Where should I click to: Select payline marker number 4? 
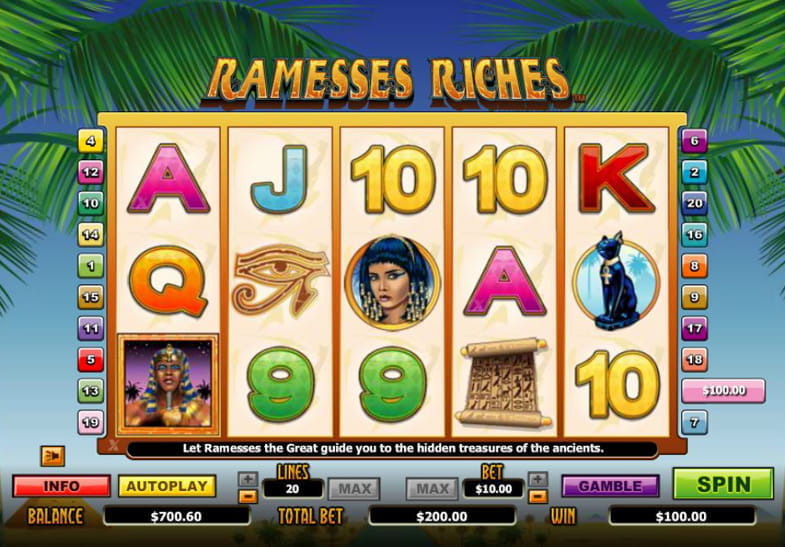pyautogui.click(x=91, y=141)
